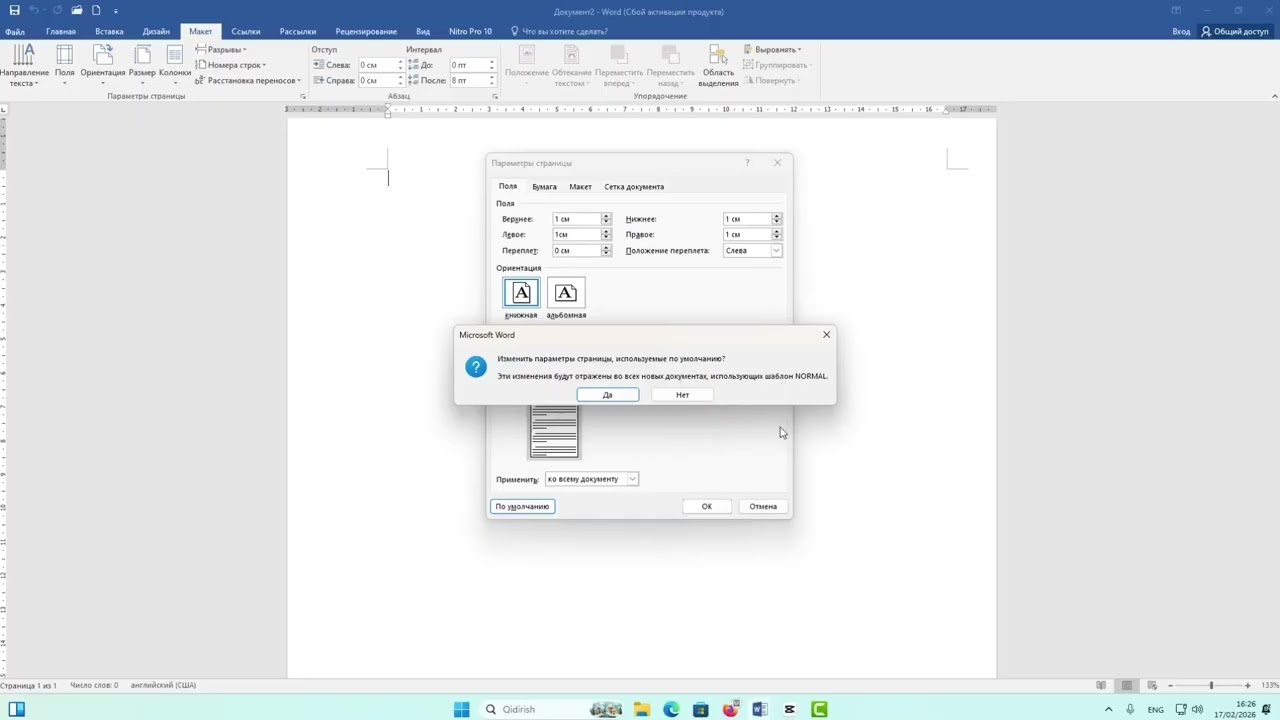
Task: Click OK in Параметры страницы dialog
Action: (706, 506)
